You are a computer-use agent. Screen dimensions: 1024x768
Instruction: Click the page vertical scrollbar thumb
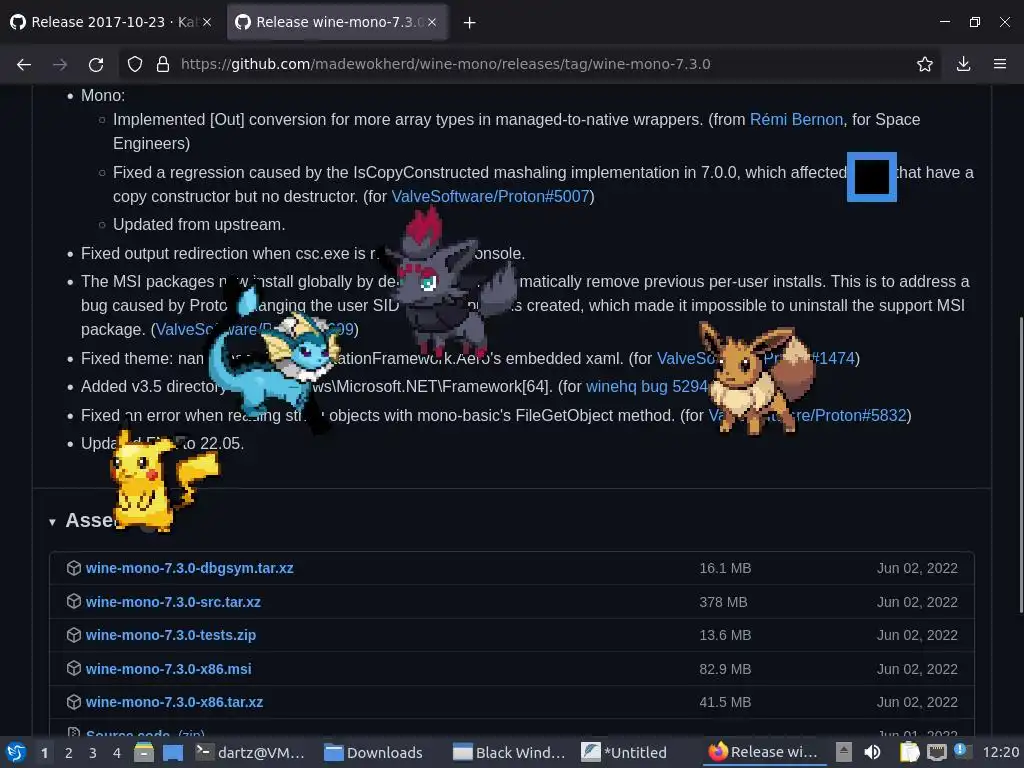coord(1021,465)
